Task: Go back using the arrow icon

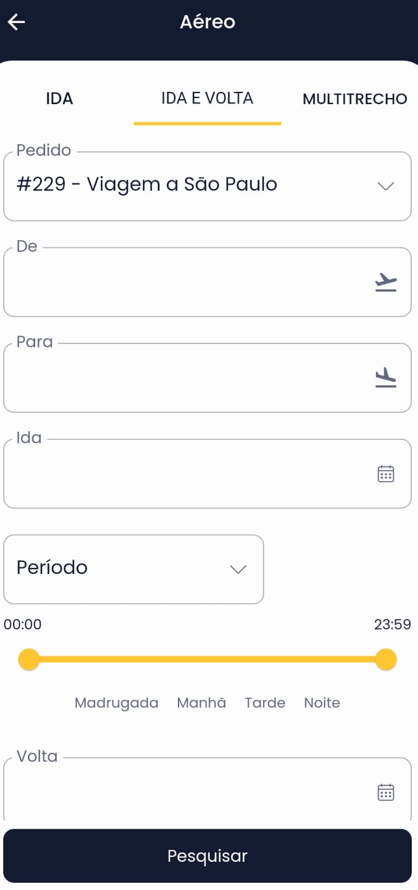Action: point(16,22)
